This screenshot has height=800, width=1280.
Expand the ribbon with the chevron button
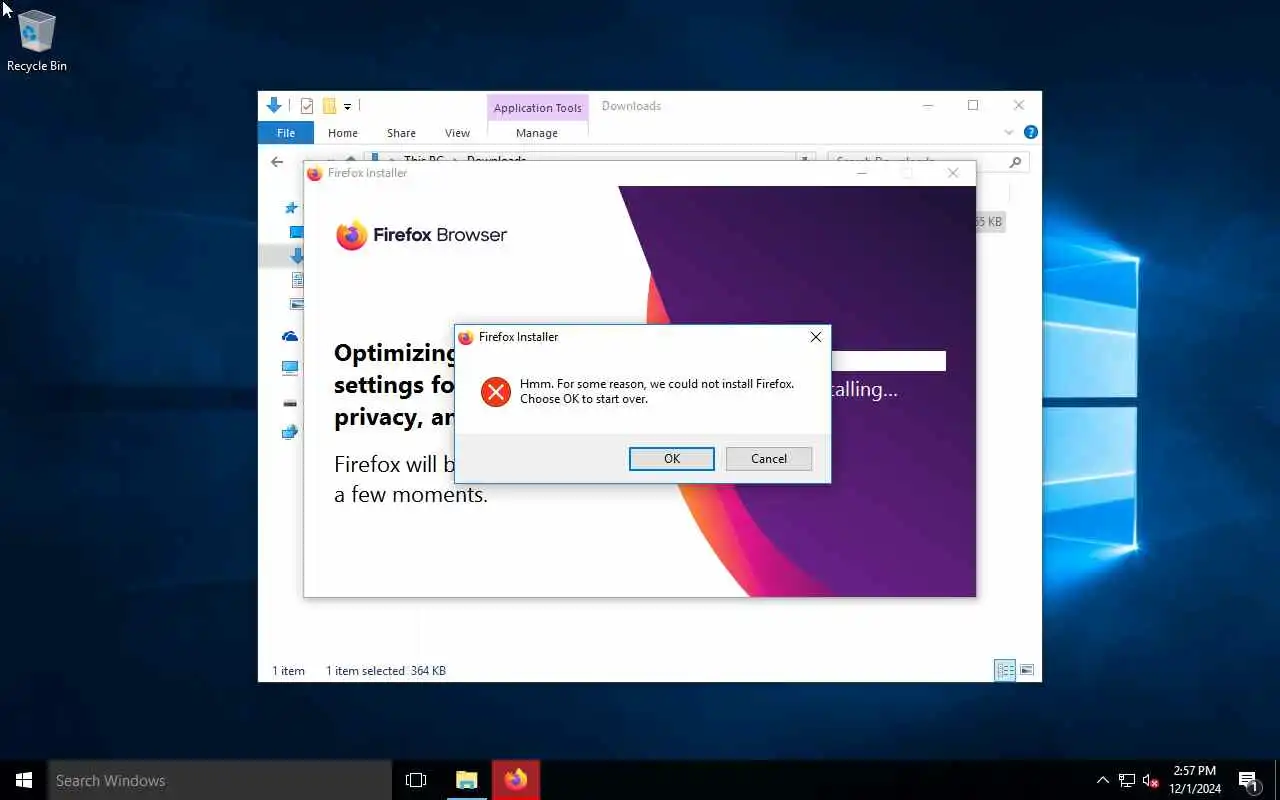pos(1009,132)
